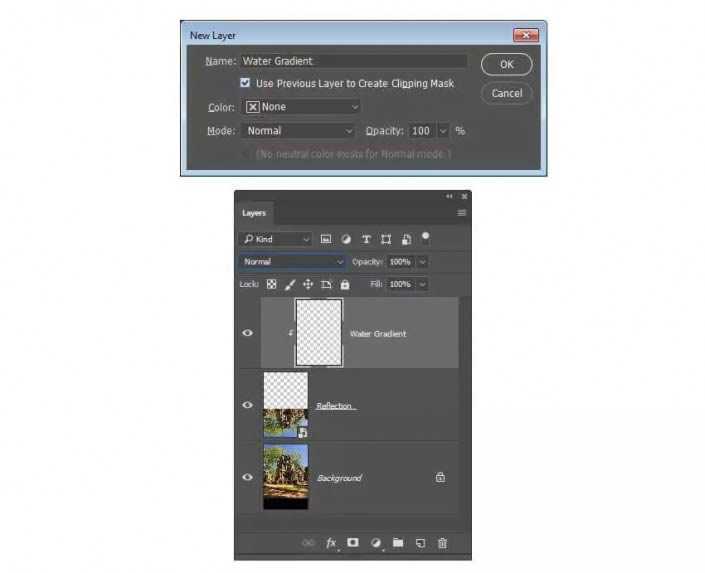
Task: Select the Layers tab
Action: 255,213
